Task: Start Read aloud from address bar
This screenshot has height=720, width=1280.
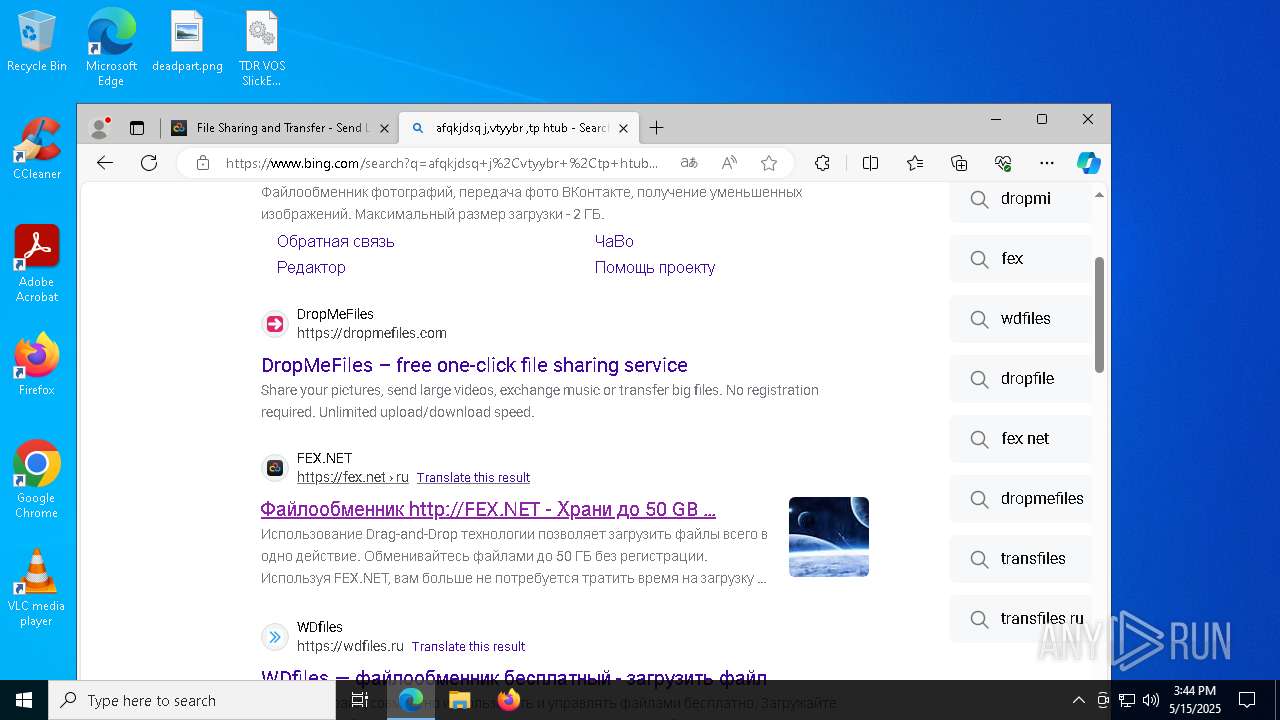Action: pos(729,163)
